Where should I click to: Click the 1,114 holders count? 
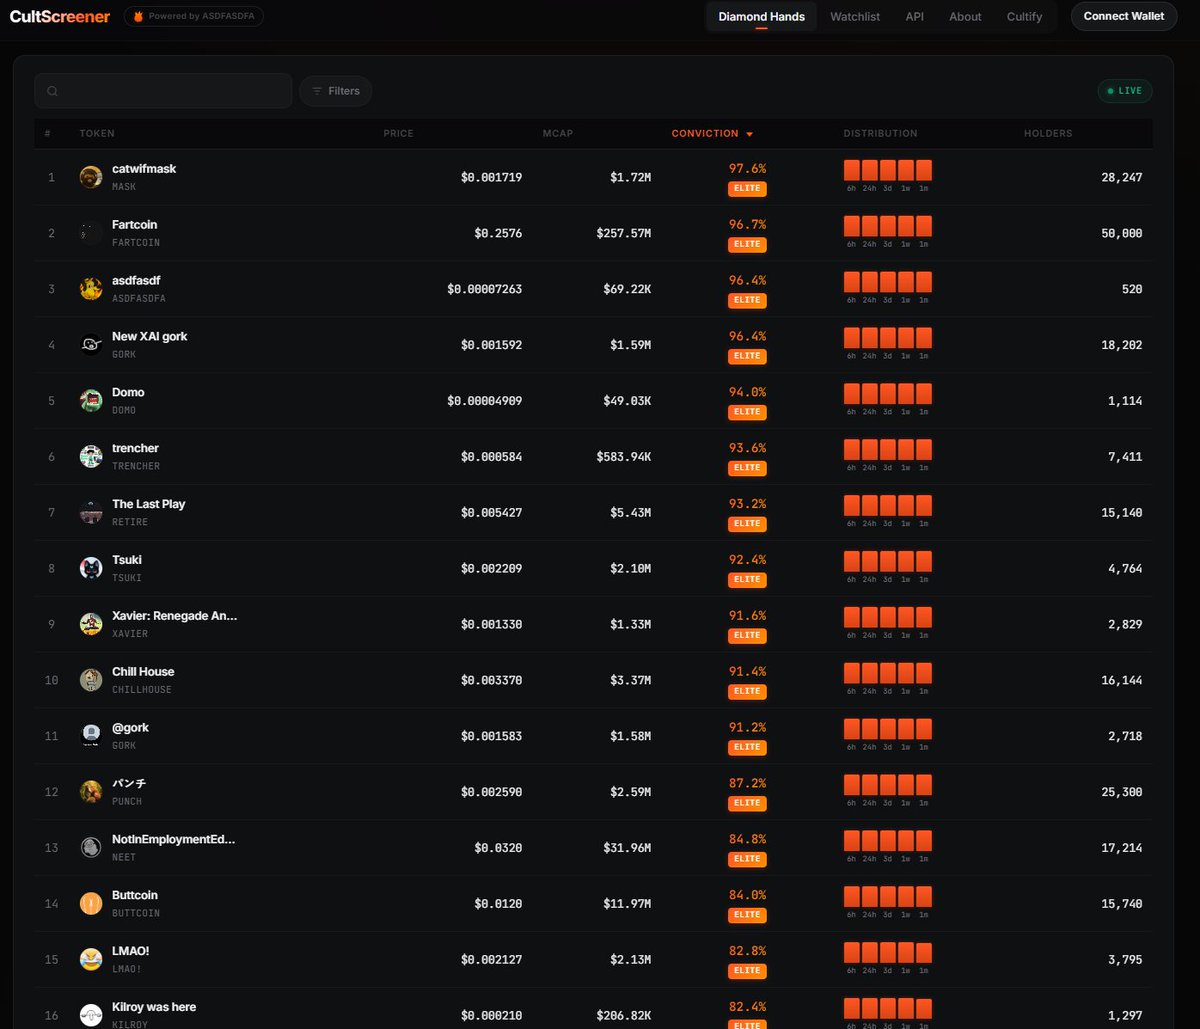(x=1125, y=401)
